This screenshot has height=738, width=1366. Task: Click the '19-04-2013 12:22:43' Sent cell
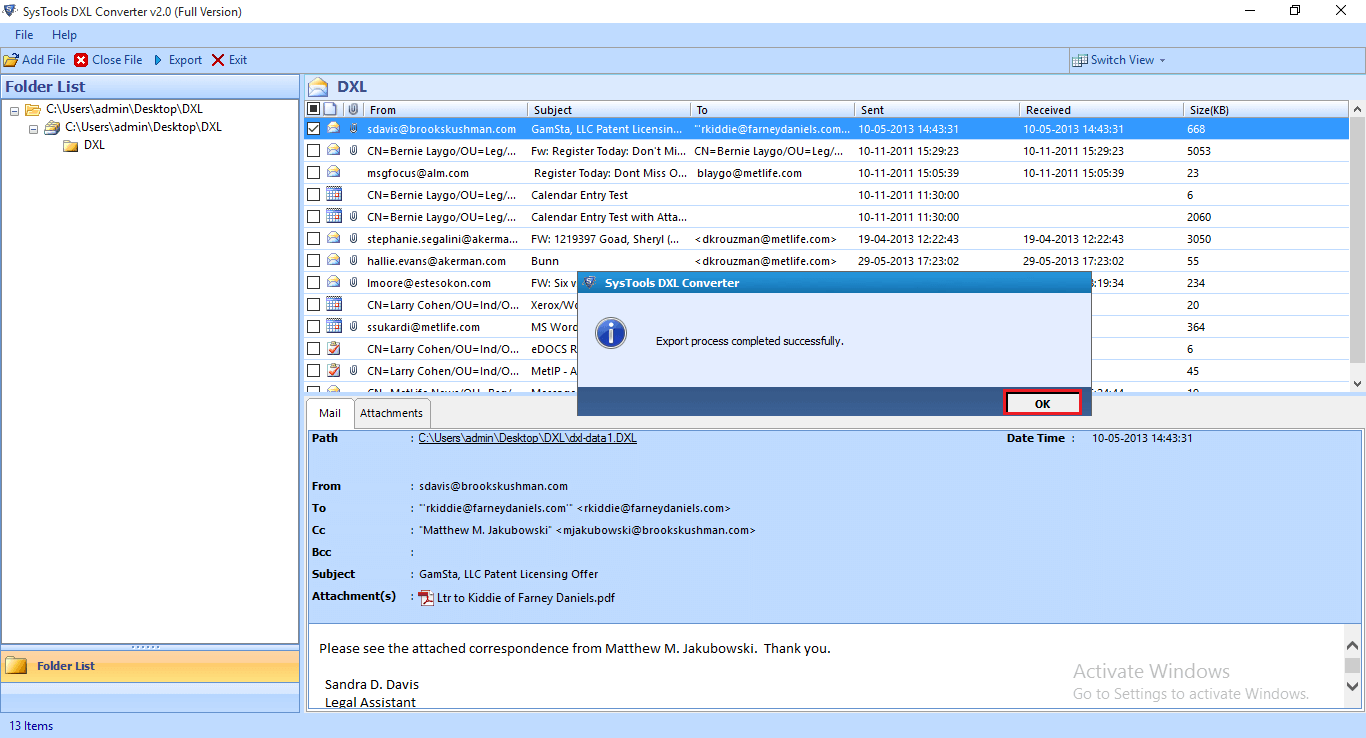pos(909,239)
